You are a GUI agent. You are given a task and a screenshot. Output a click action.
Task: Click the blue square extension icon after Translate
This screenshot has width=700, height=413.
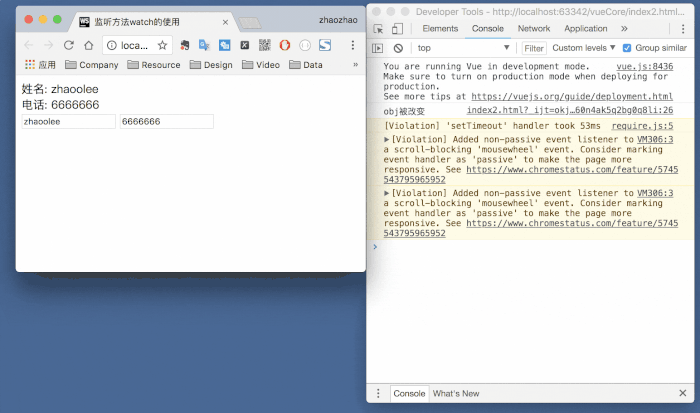[225, 45]
